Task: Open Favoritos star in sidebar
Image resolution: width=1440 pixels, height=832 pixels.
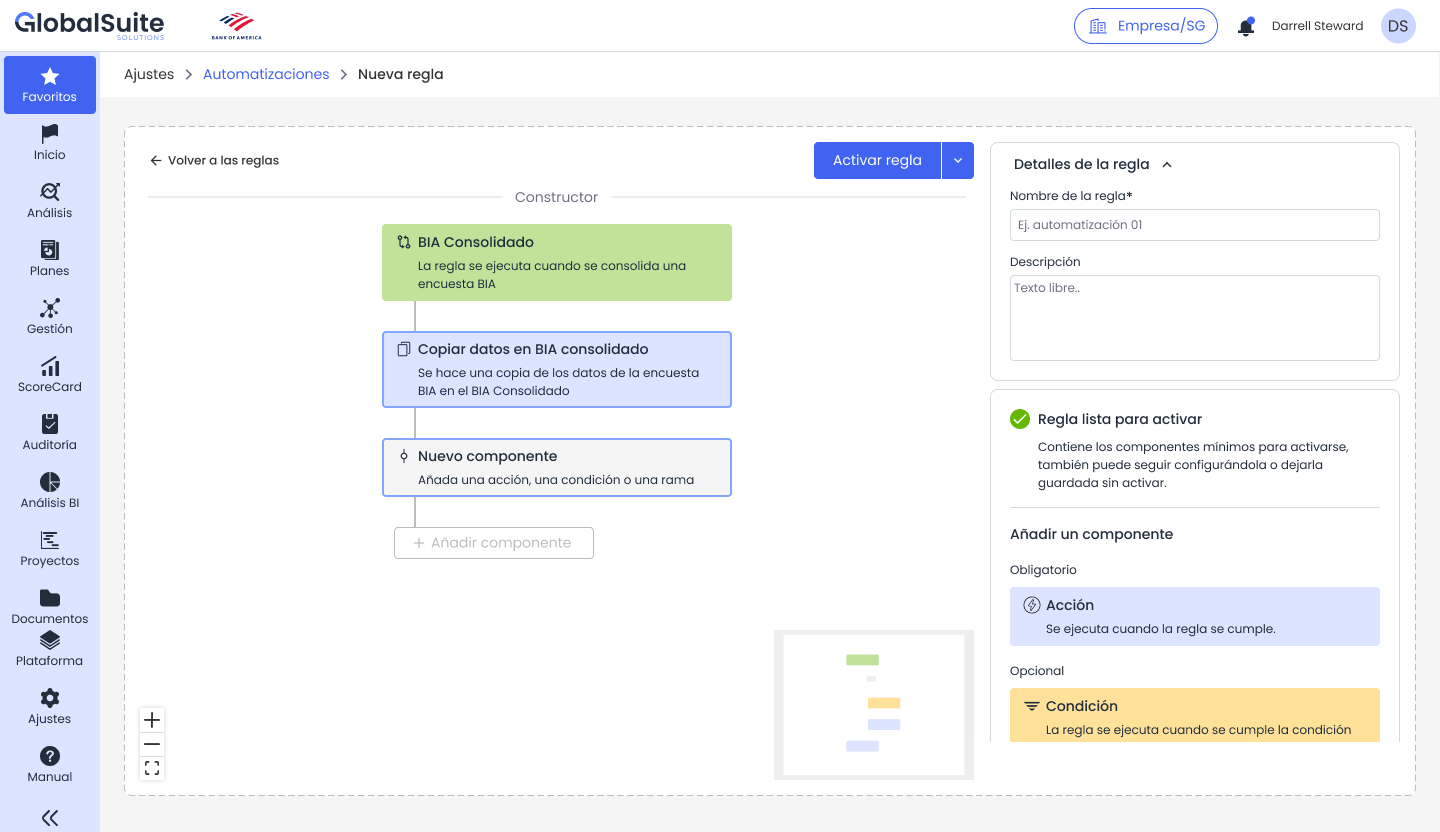Action: point(50,76)
